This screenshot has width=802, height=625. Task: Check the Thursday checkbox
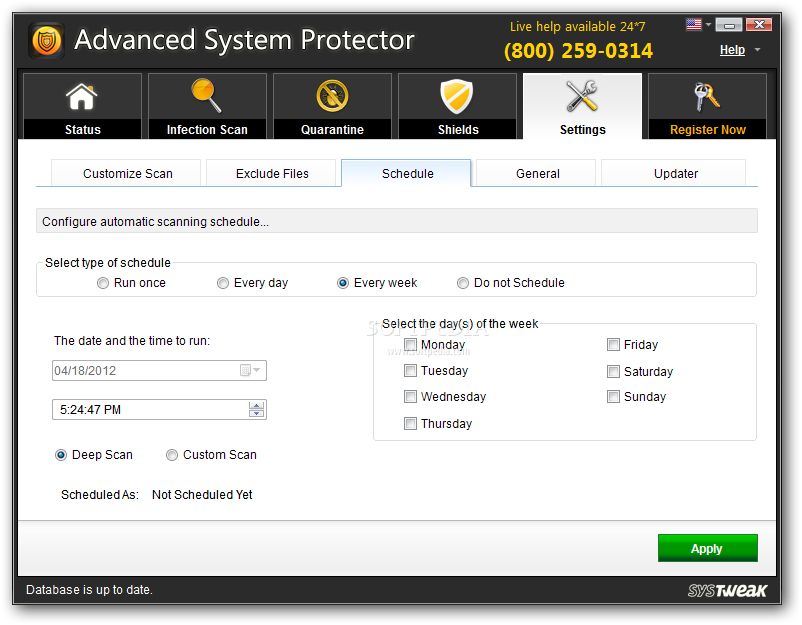click(410, 423)
